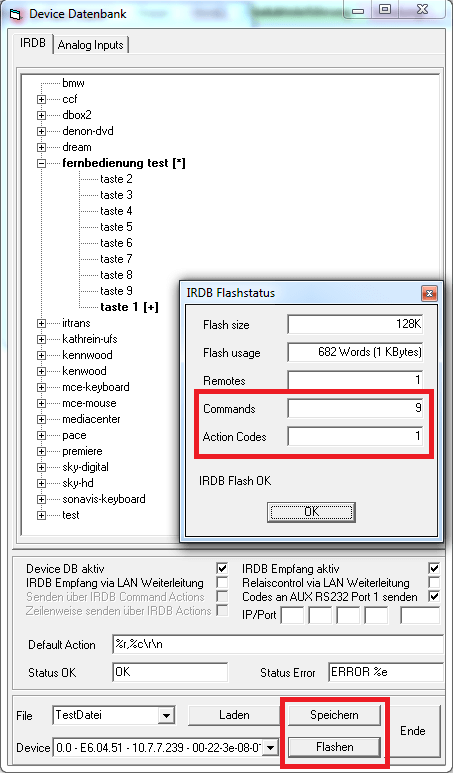Click the Ende button
This screenshot has height=773, width=453.
[x=413, y=731]
